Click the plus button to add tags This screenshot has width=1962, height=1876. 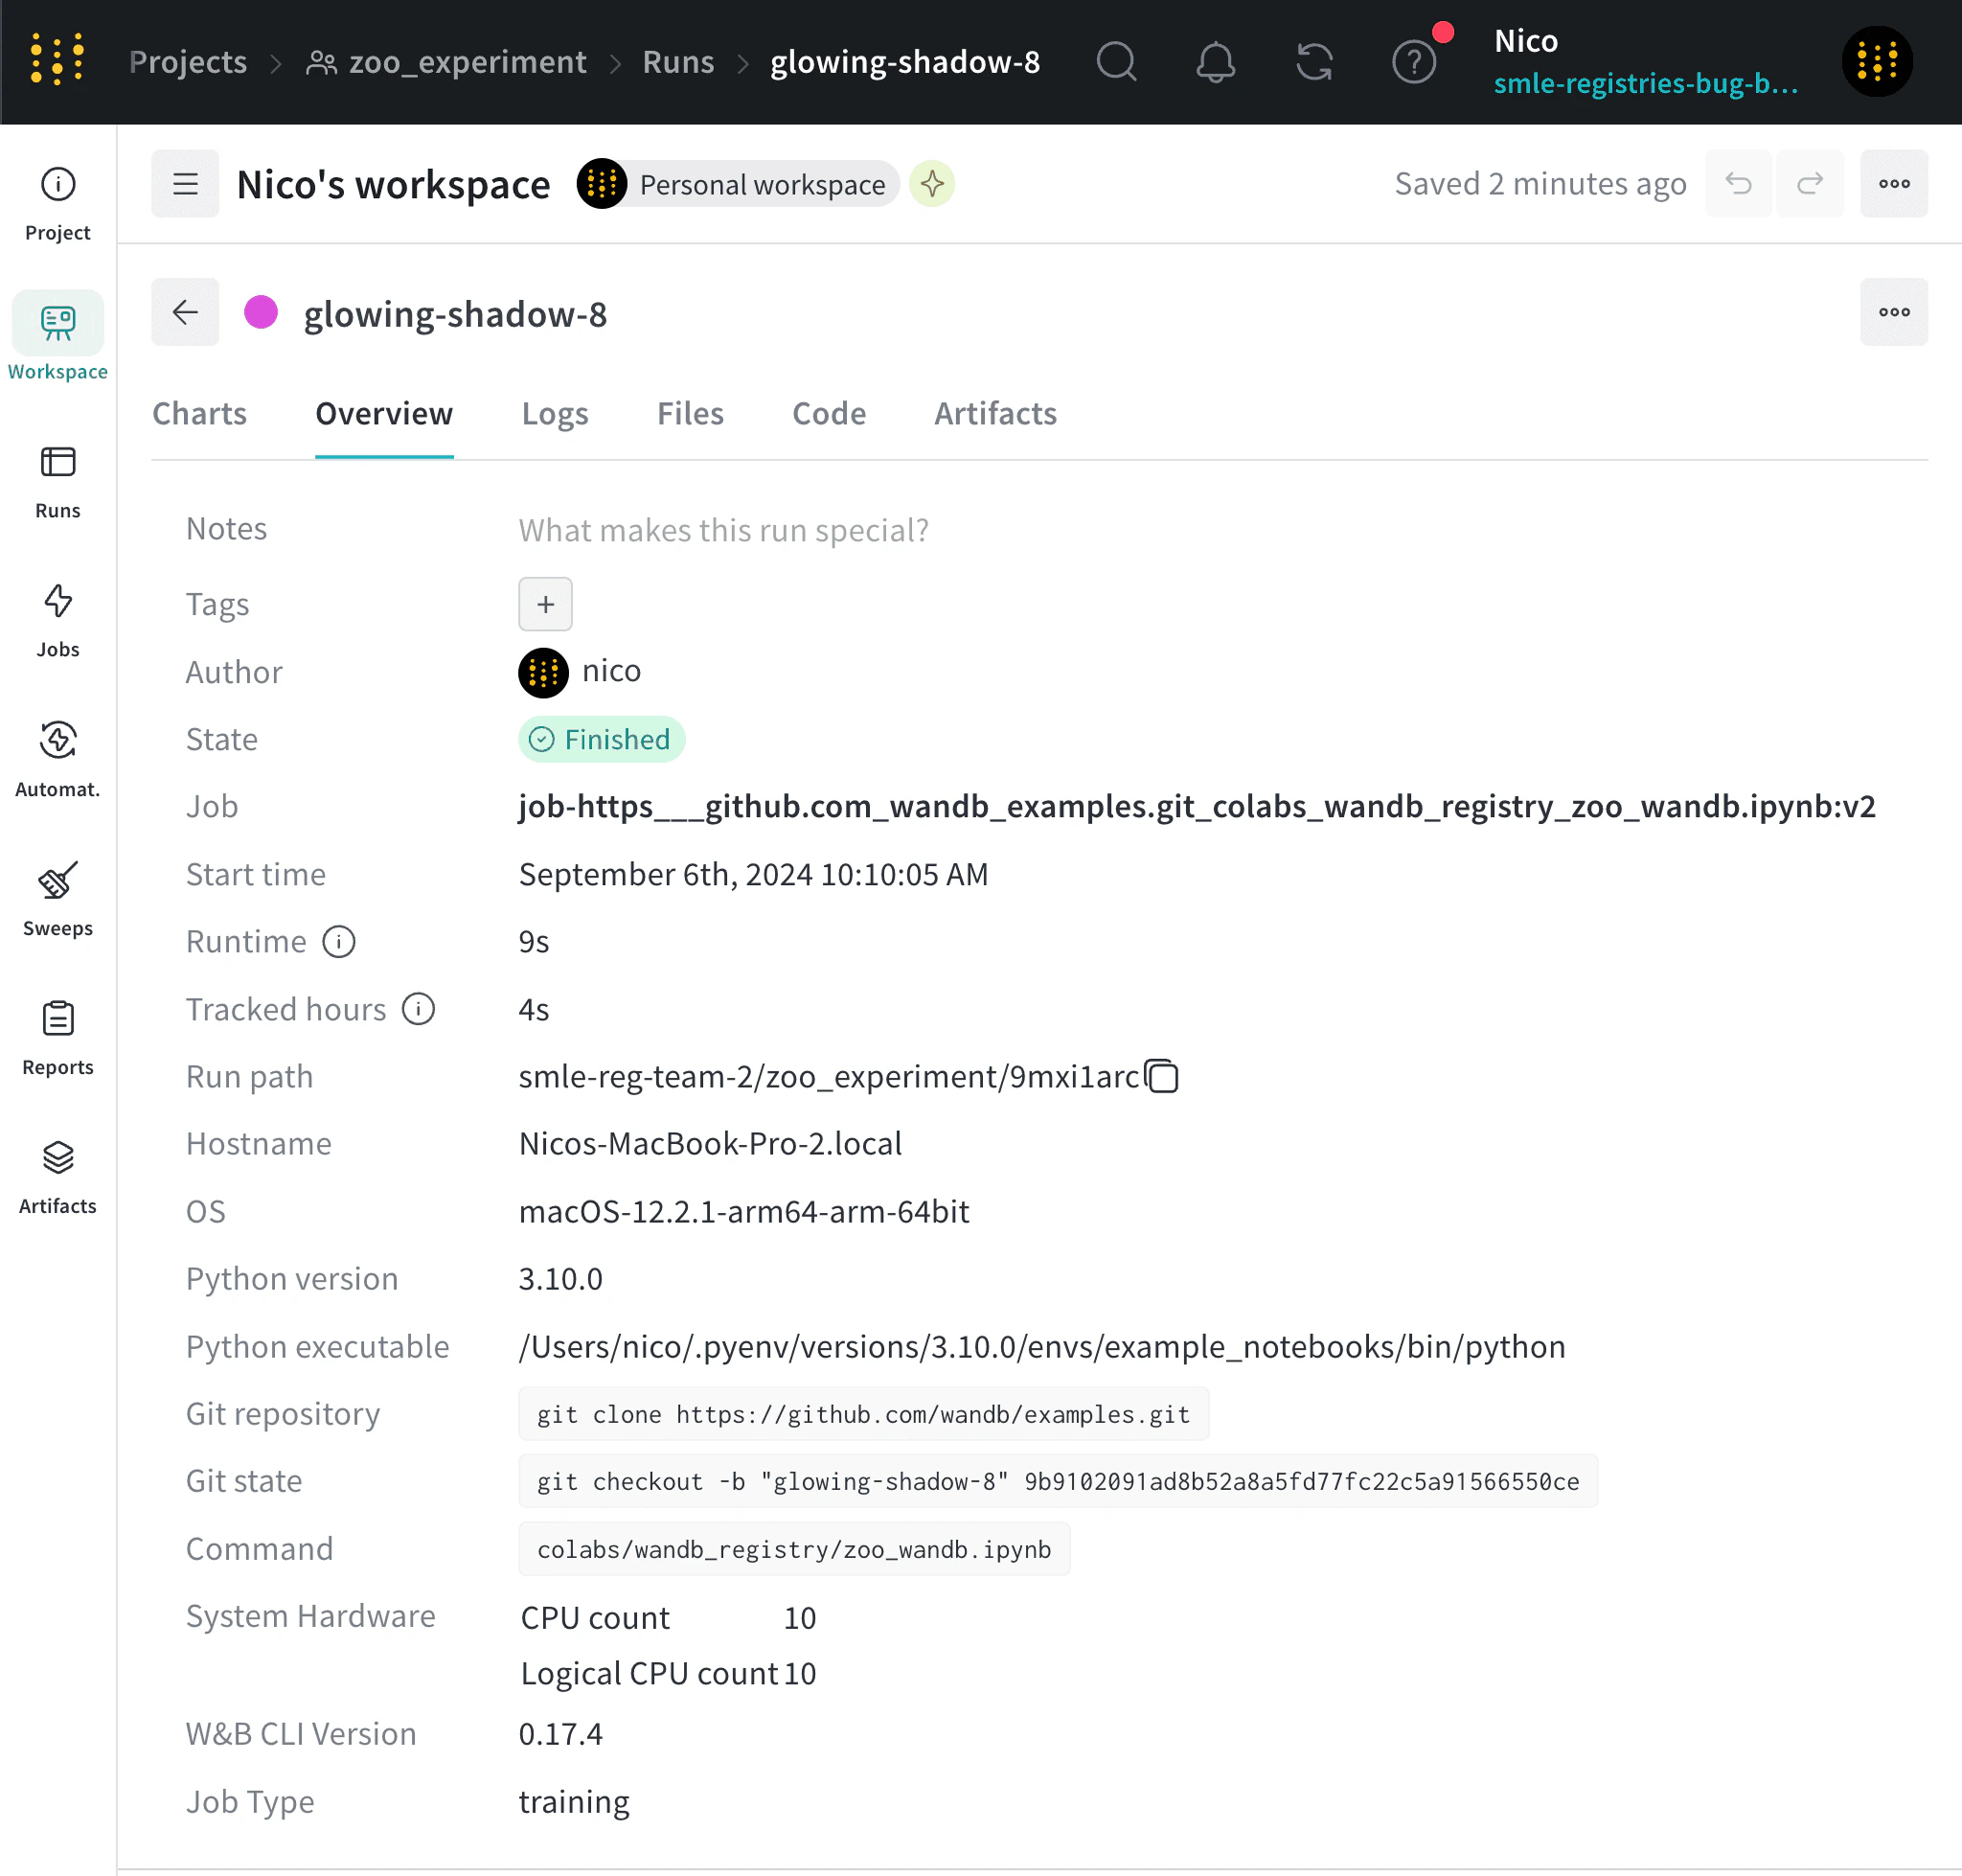pyautogui.click(x=545, y=604)
